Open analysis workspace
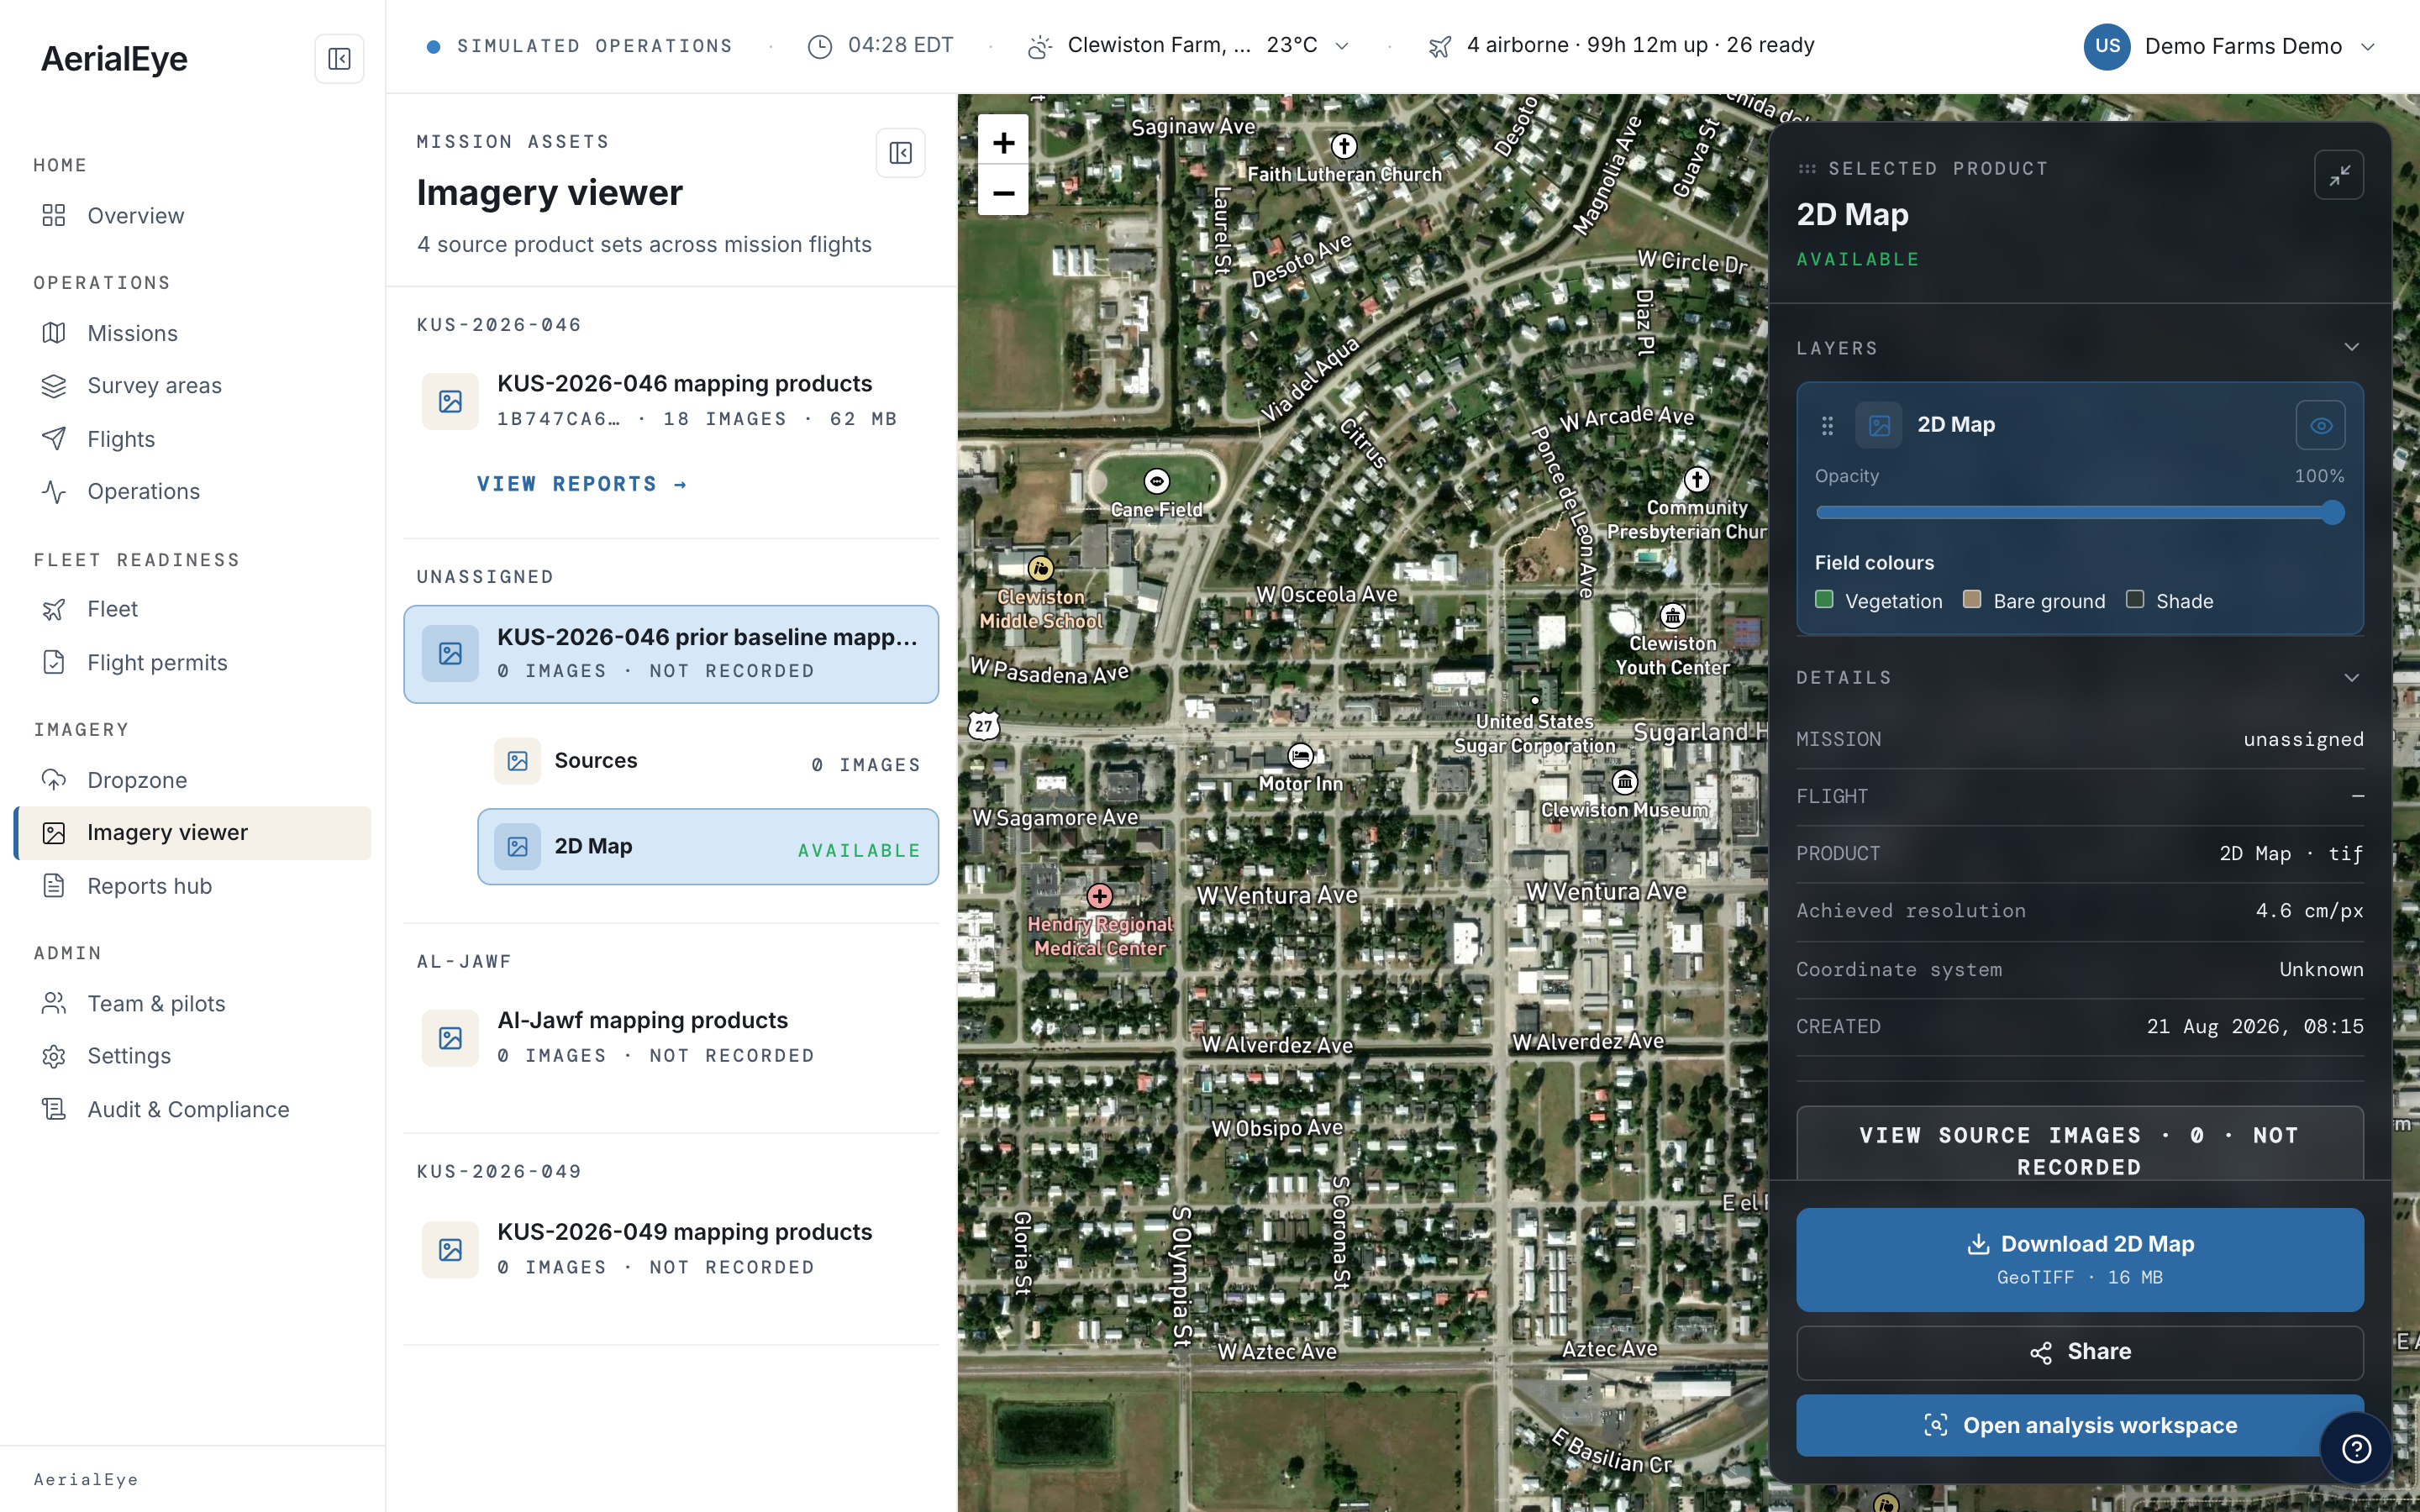 tap(2079, 1425)
